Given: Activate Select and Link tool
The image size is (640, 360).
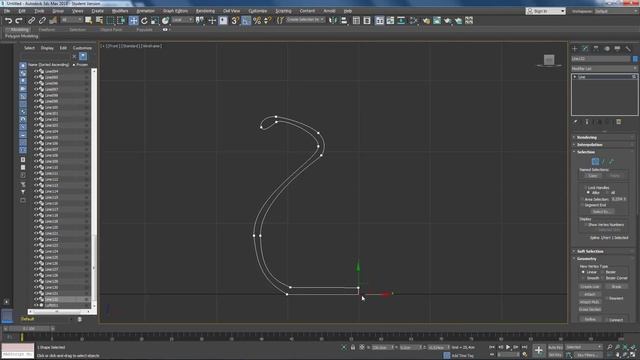Looking at the screenshot, I should pyautogui.click(x=31, y=20).
